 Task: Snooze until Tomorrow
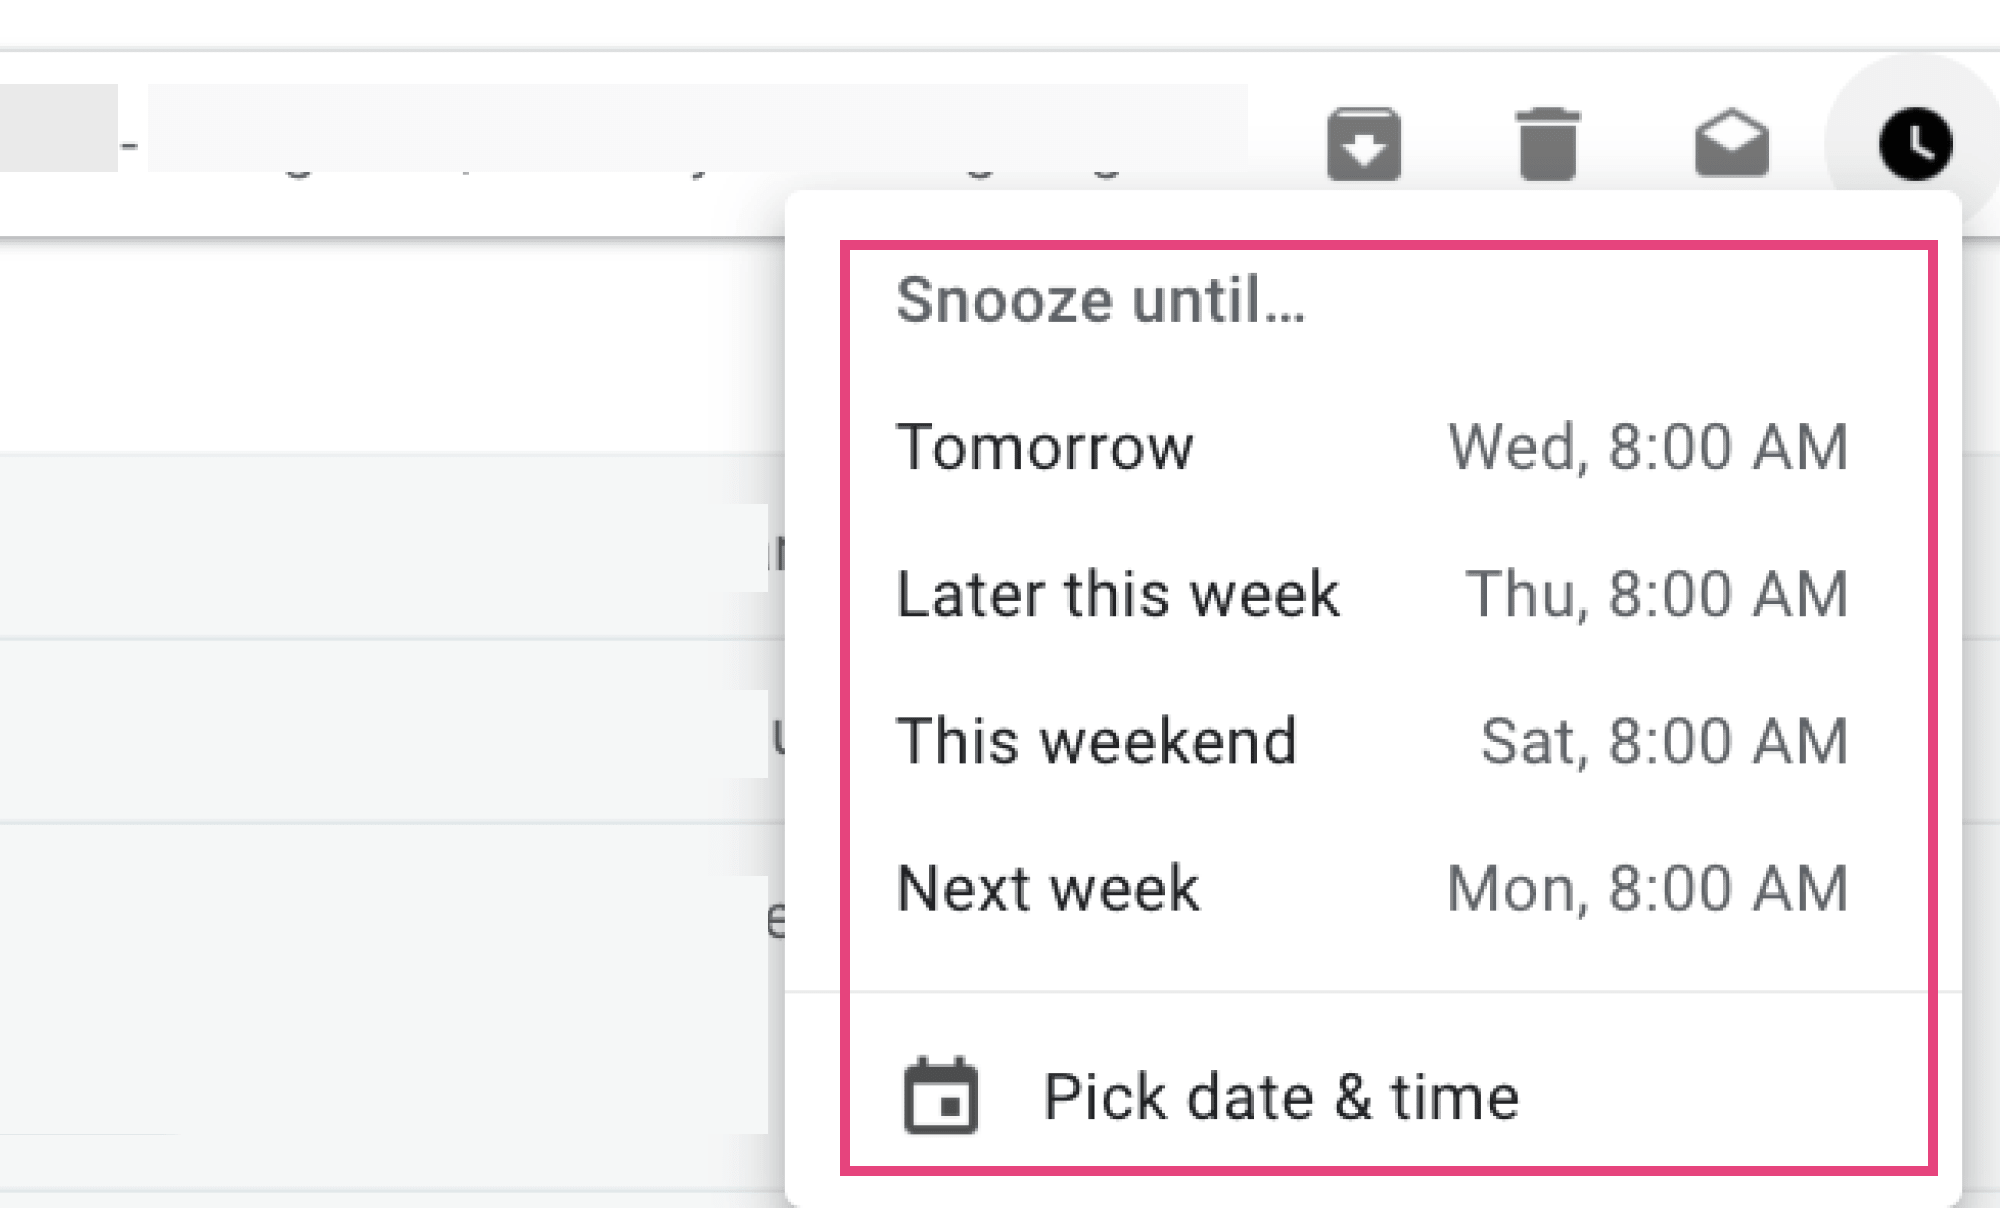[x=1045, y=446]
